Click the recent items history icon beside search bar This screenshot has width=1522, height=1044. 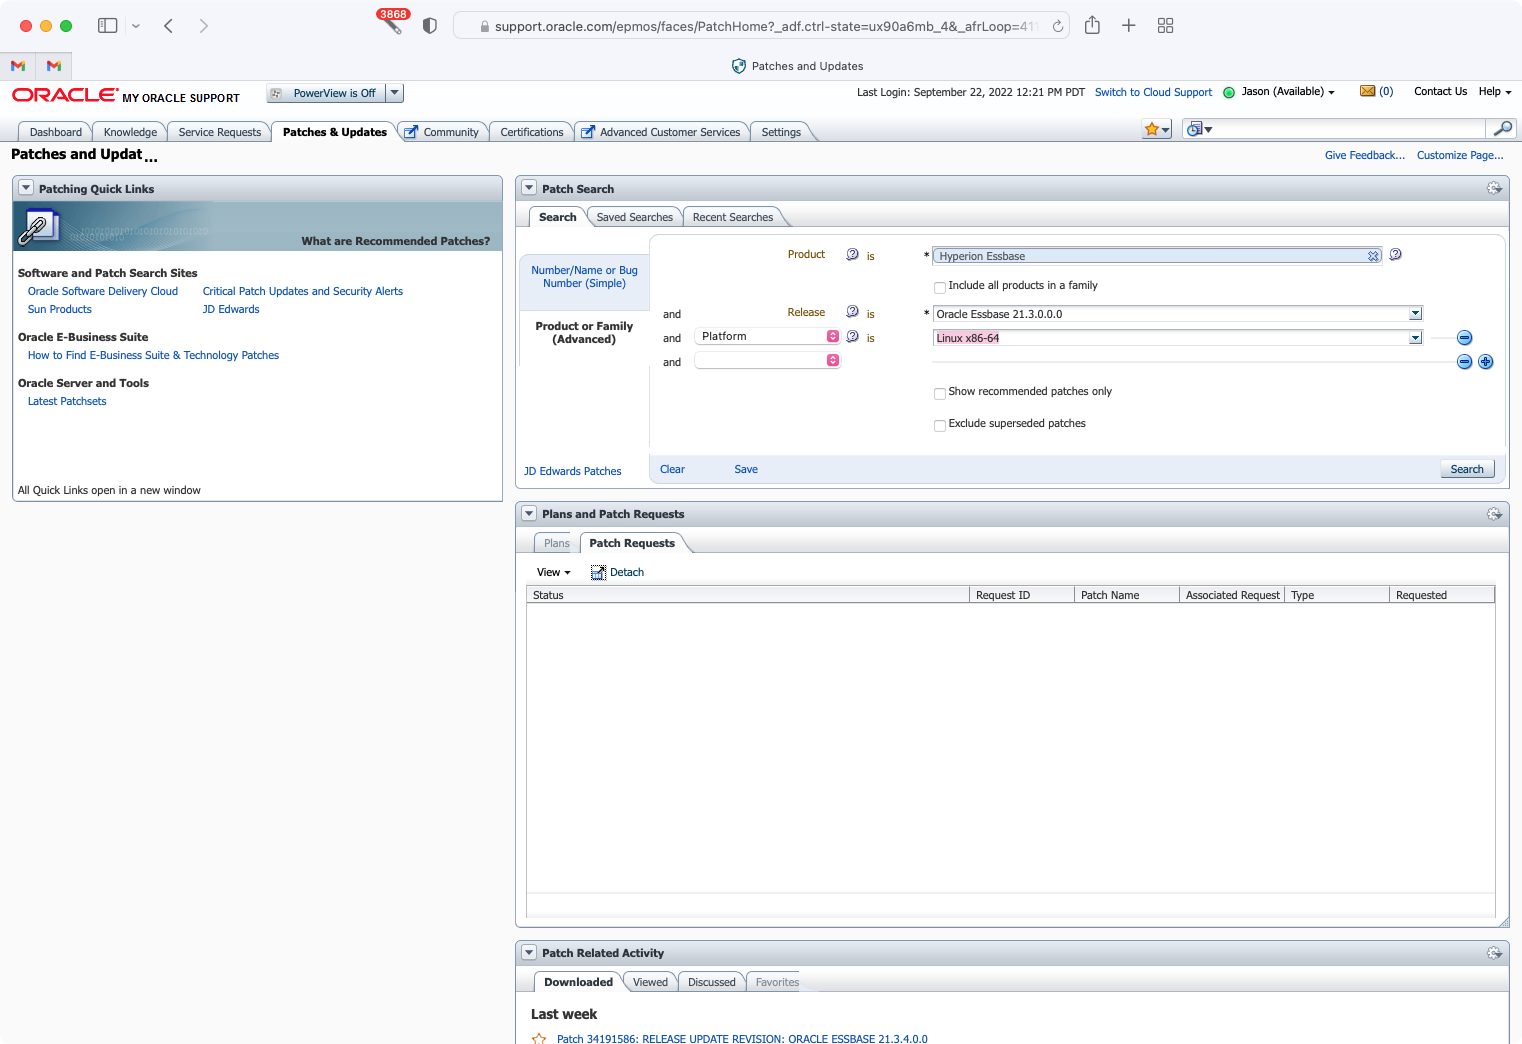1198,129
